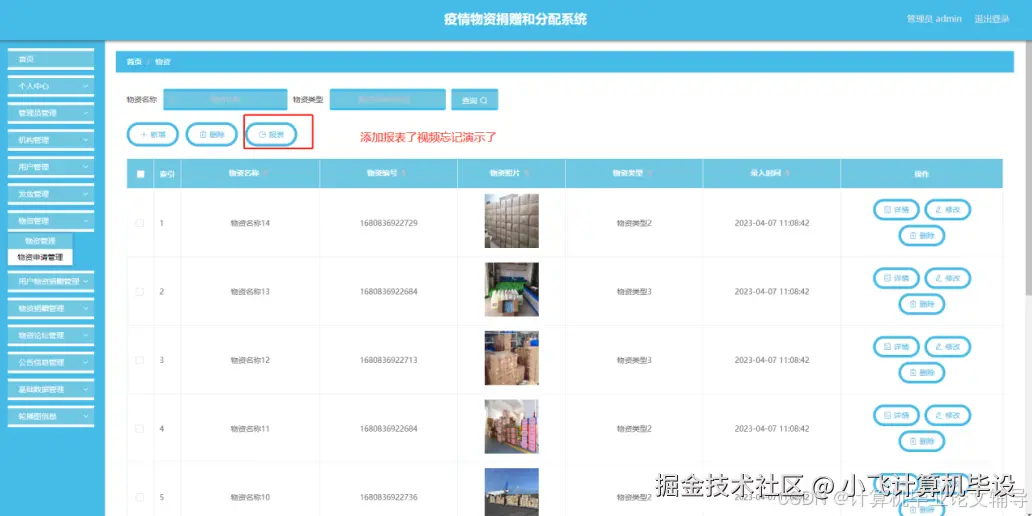Click the 查询 search button
This screenshot has width=1032, height=516.
pos(474,100)
